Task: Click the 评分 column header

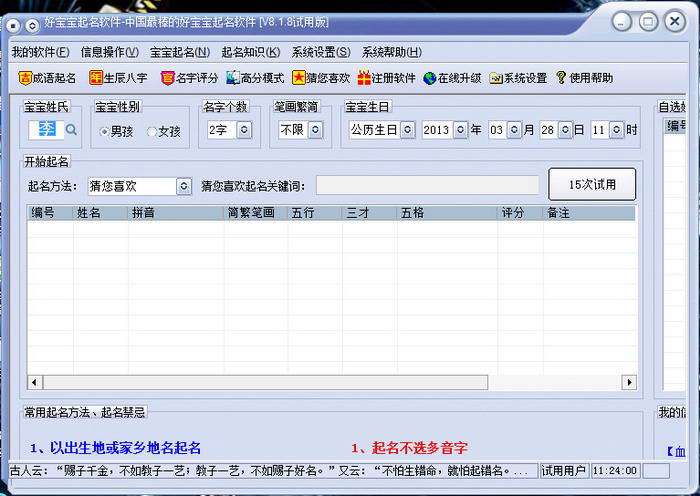Action: tap(521, 213)
